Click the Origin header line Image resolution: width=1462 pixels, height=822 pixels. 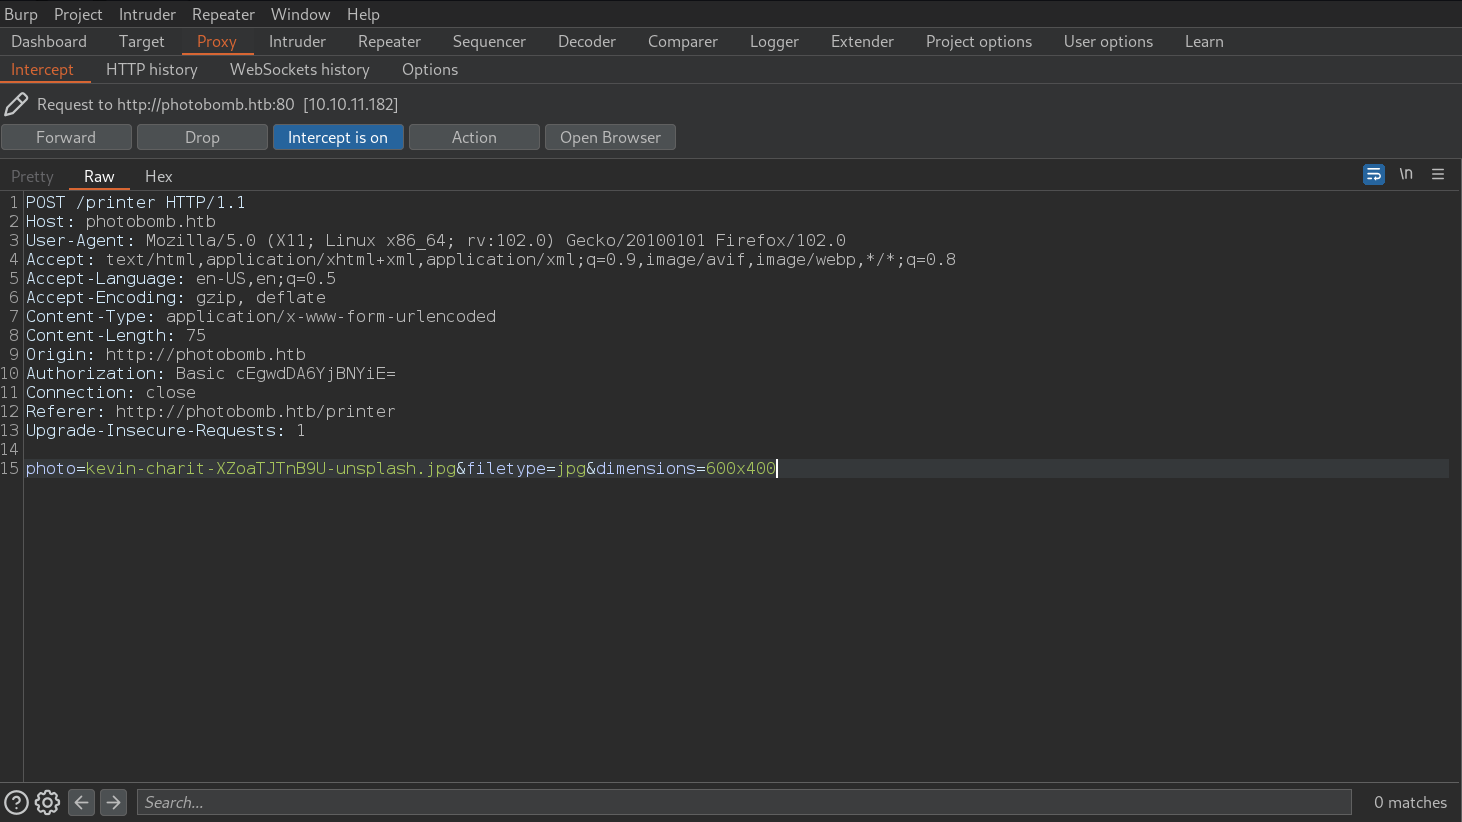(x=166, y=354)
